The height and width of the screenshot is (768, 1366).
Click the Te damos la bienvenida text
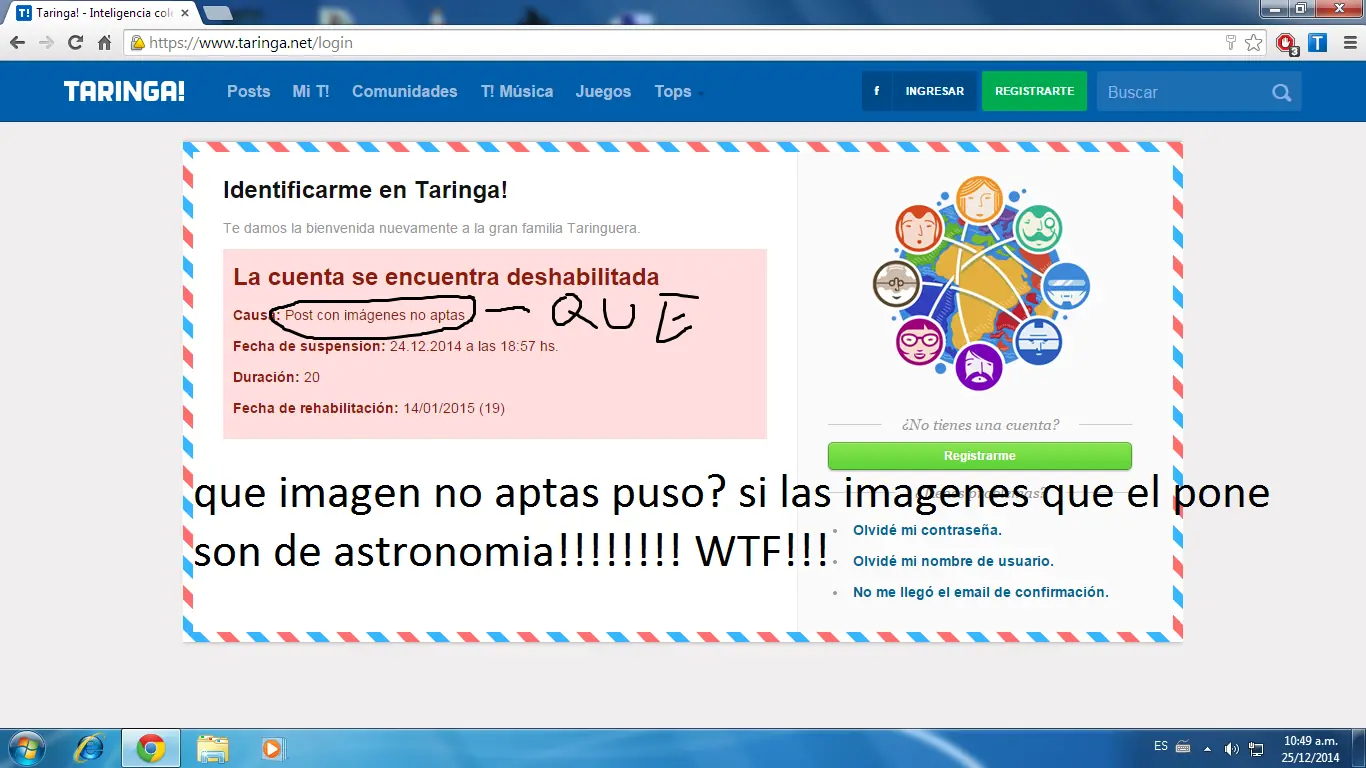(431, 228)
